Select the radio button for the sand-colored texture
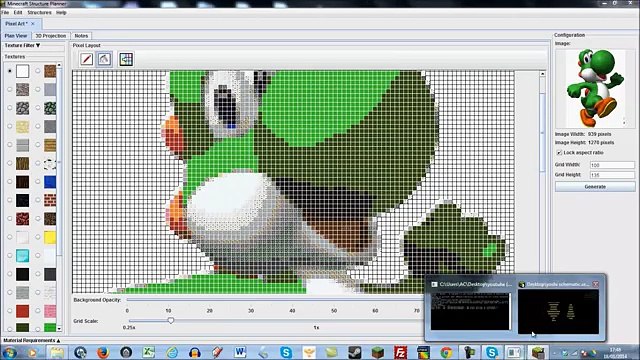This screenshot has height=360, width=640. pyautogui.click(x=10, y=126)
